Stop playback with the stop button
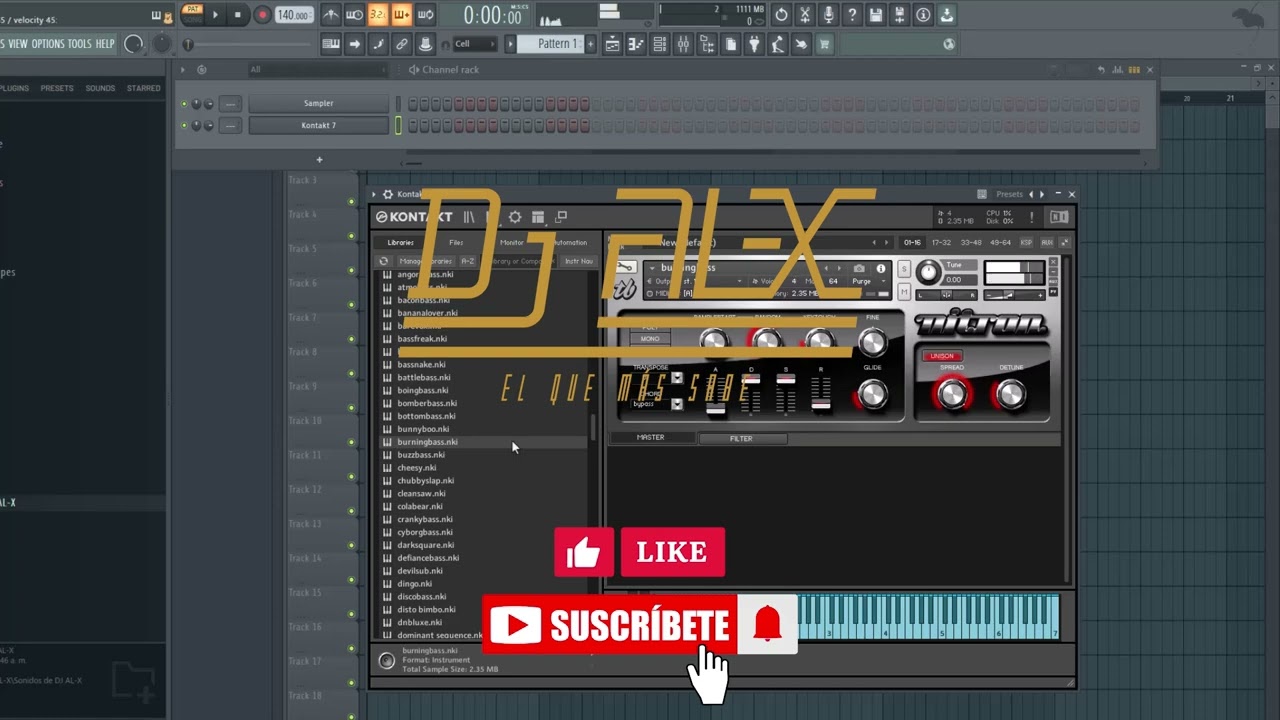 tap(238, 14)
